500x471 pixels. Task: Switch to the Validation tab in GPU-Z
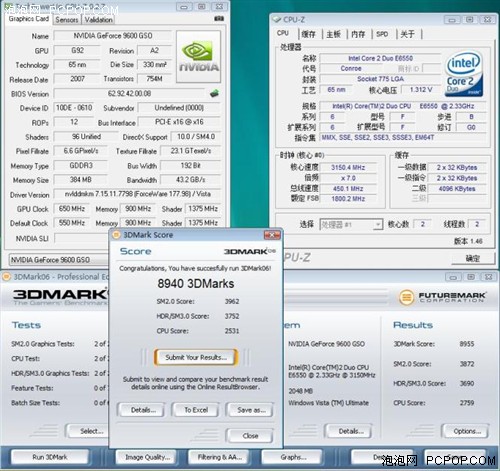[x=98, y=20]
